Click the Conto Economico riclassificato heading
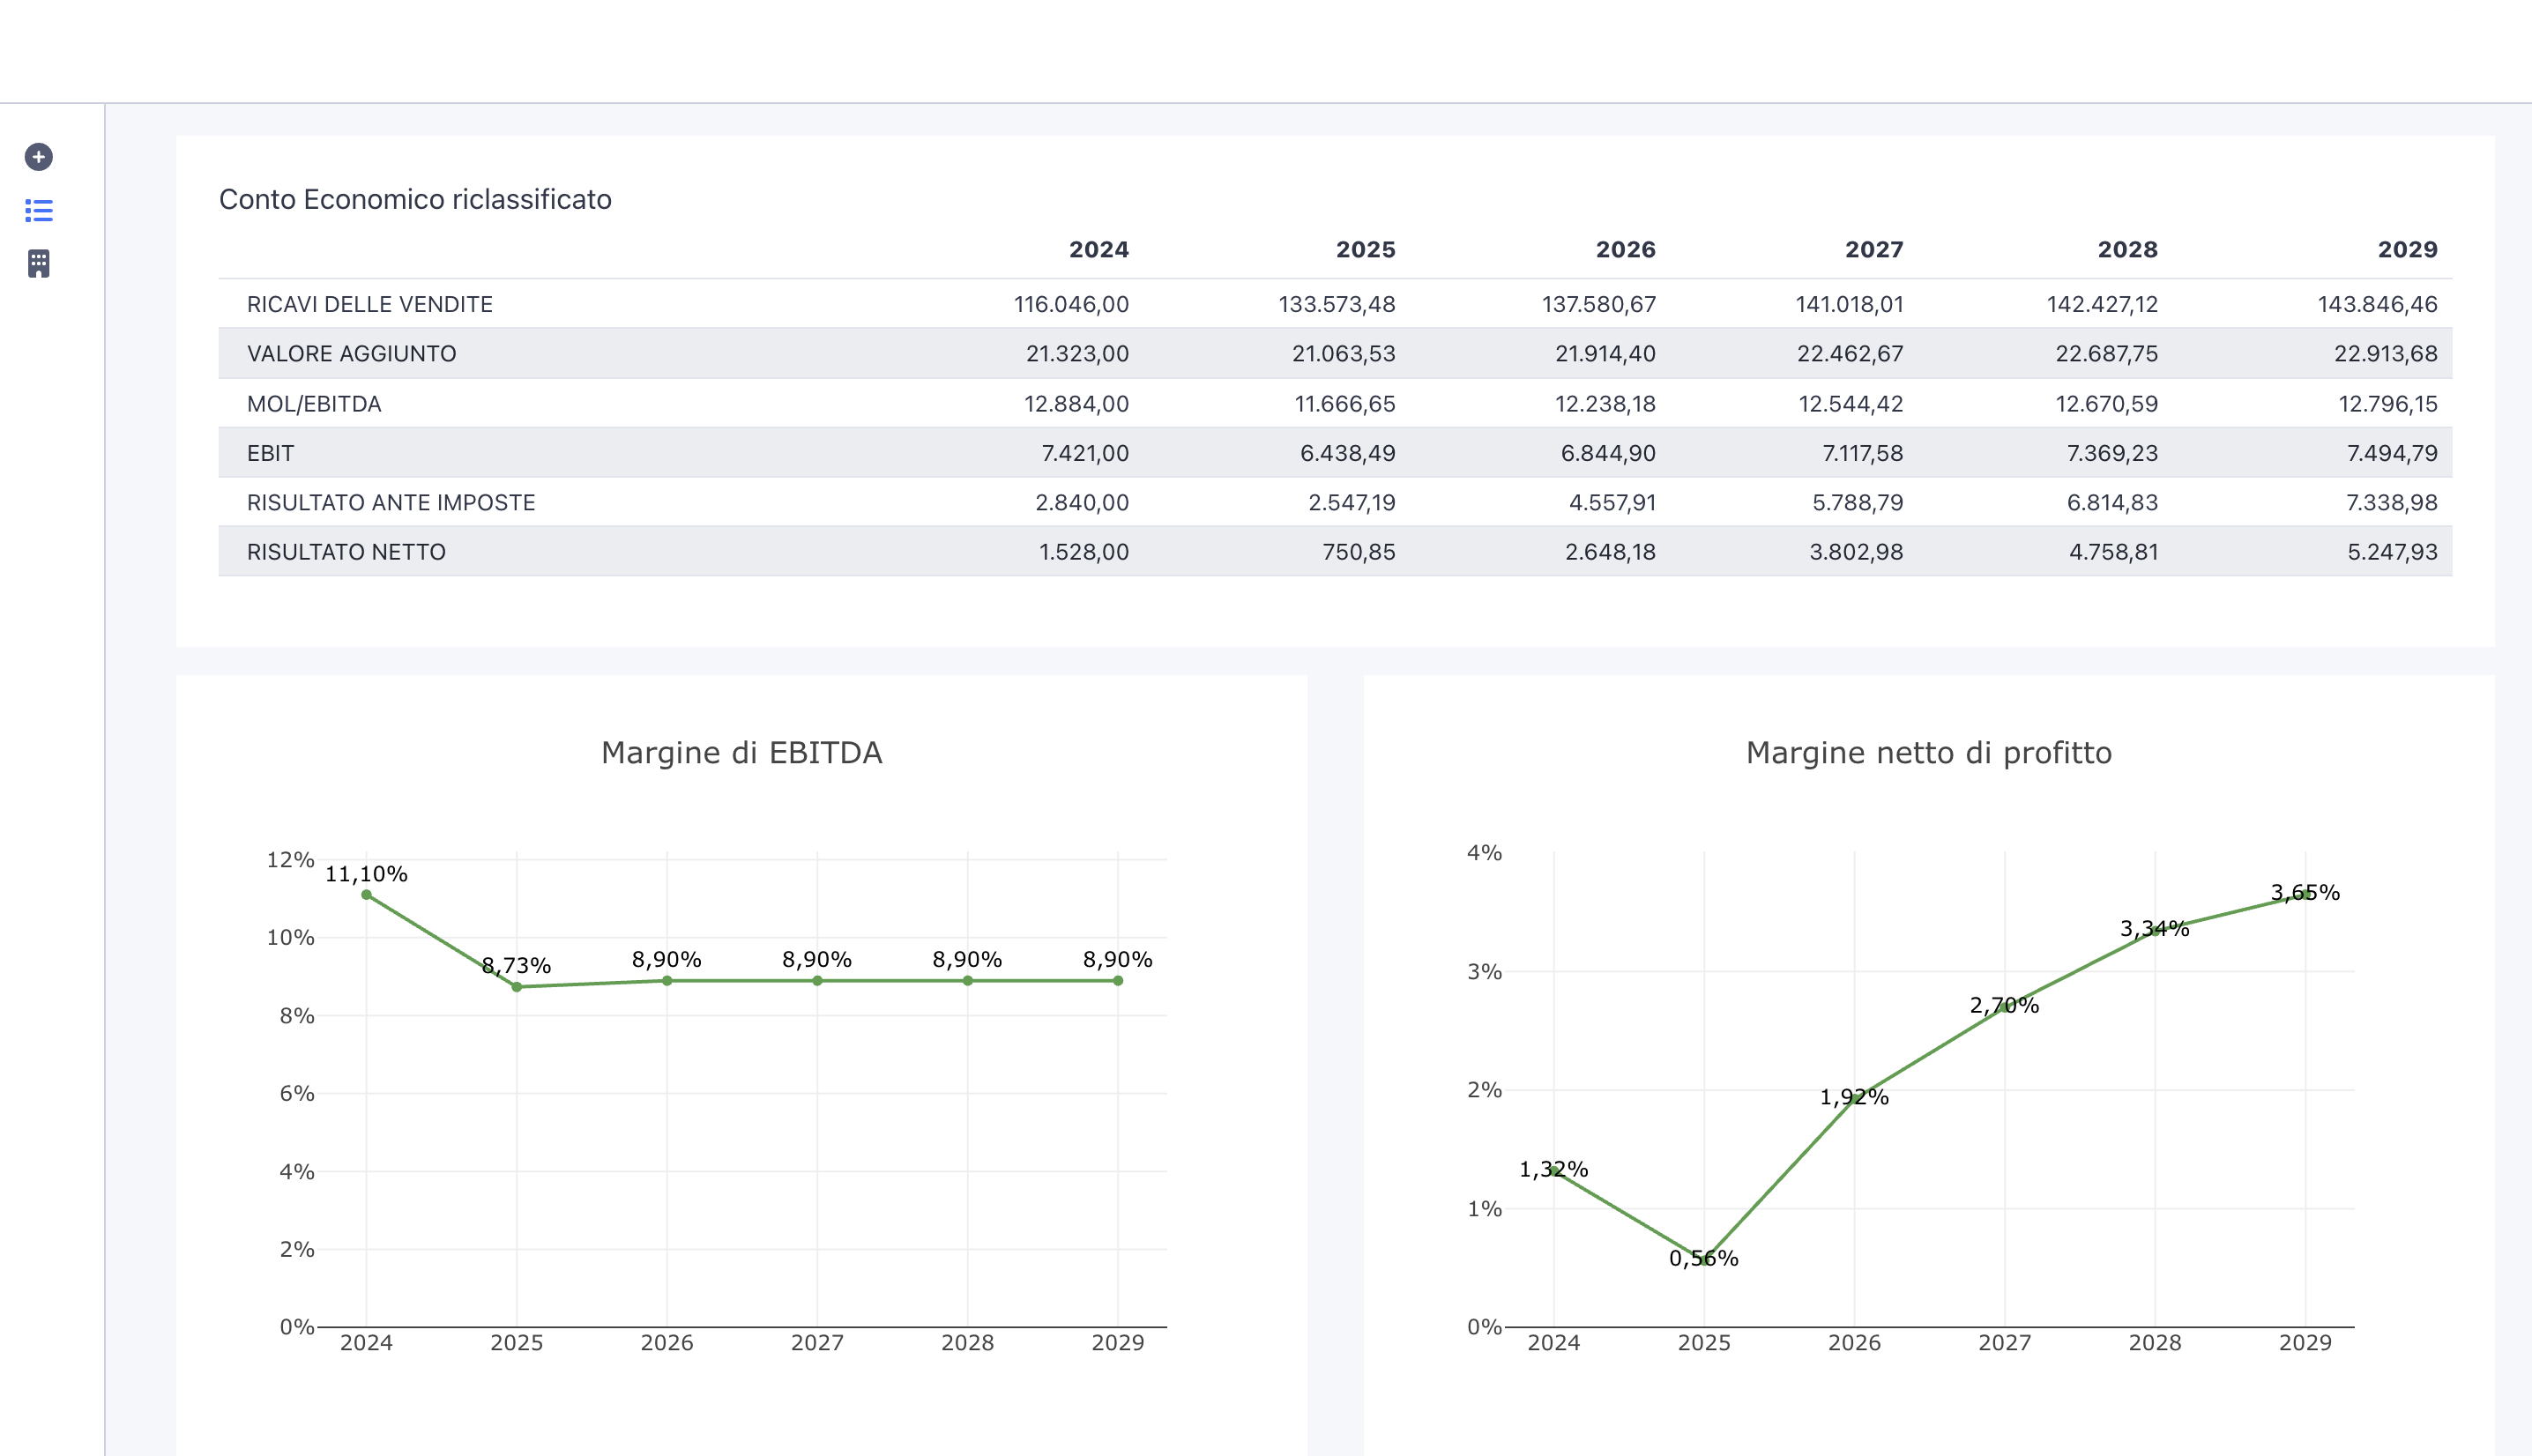 point(415,200)
